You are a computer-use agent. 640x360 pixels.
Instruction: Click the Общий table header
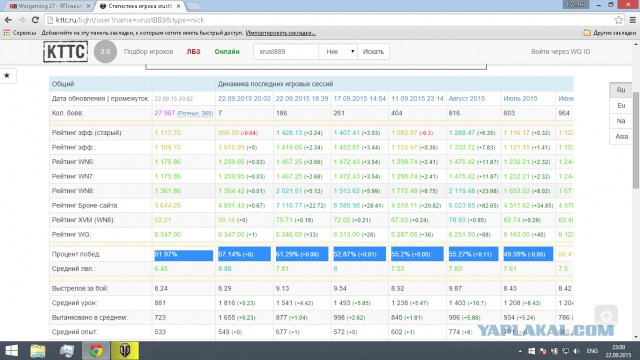[63, 84]
